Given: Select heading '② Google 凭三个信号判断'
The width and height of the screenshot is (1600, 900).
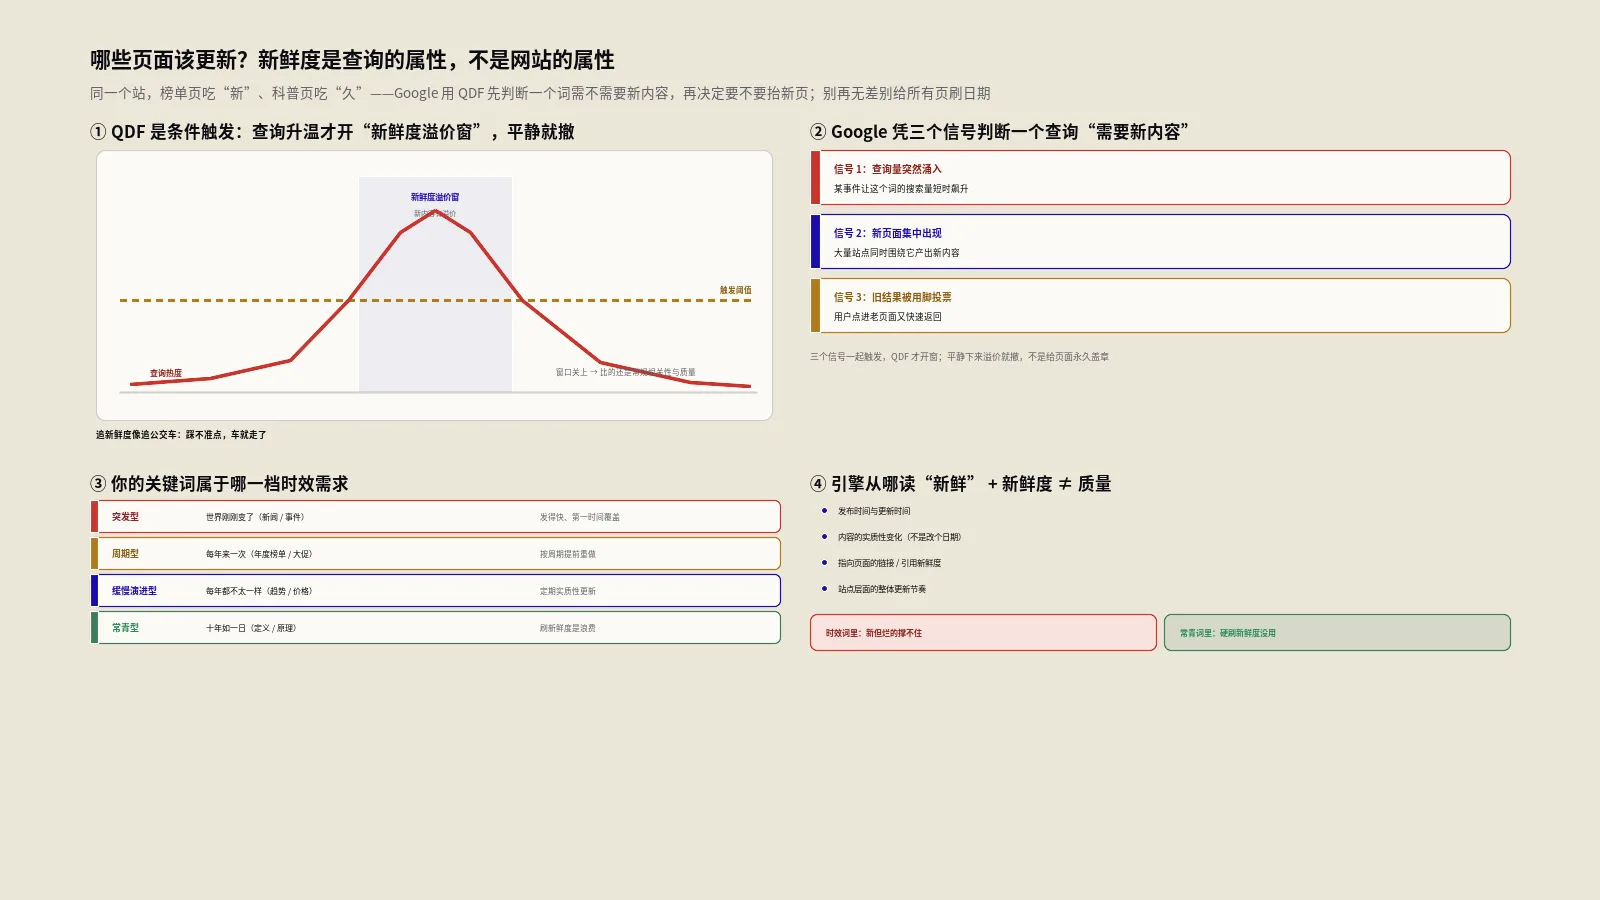Looking at the screenshot, I should pyautogui.click(x=999, y=132).
